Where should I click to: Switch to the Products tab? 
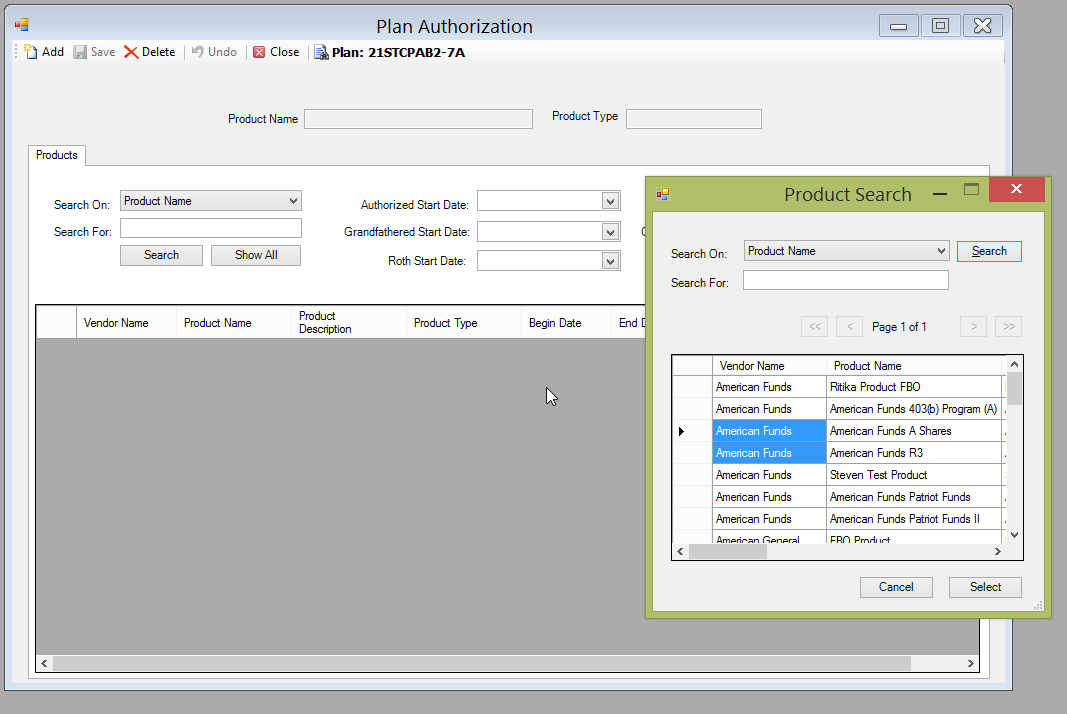tap(56, 155)
